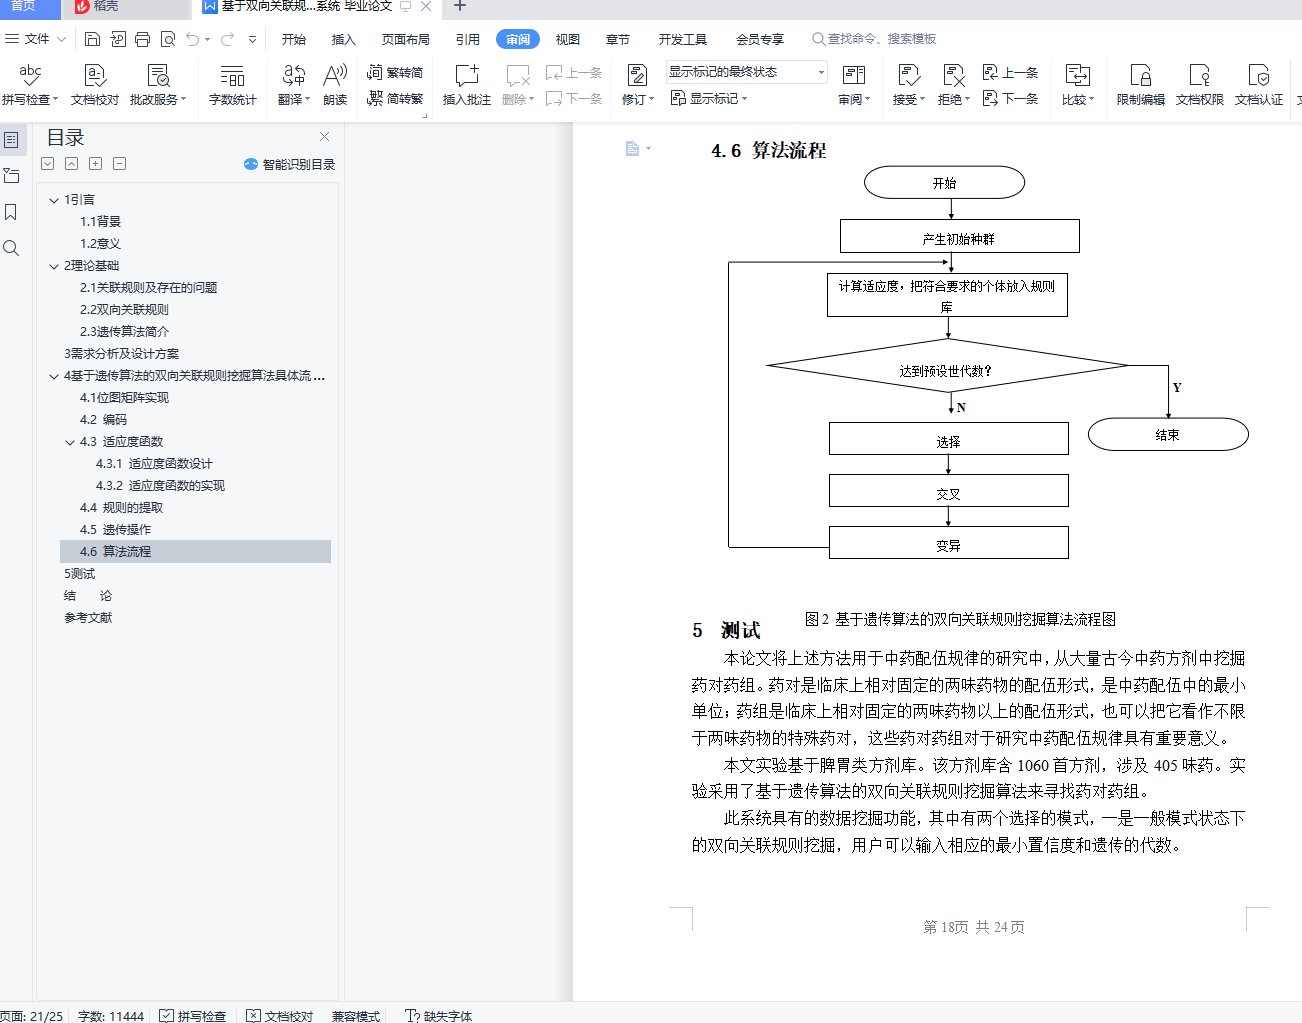Screen dimensions: 1302x1023
Task: Jump to outline entry 2.2双向关联规则
Action: coord(125,310)
